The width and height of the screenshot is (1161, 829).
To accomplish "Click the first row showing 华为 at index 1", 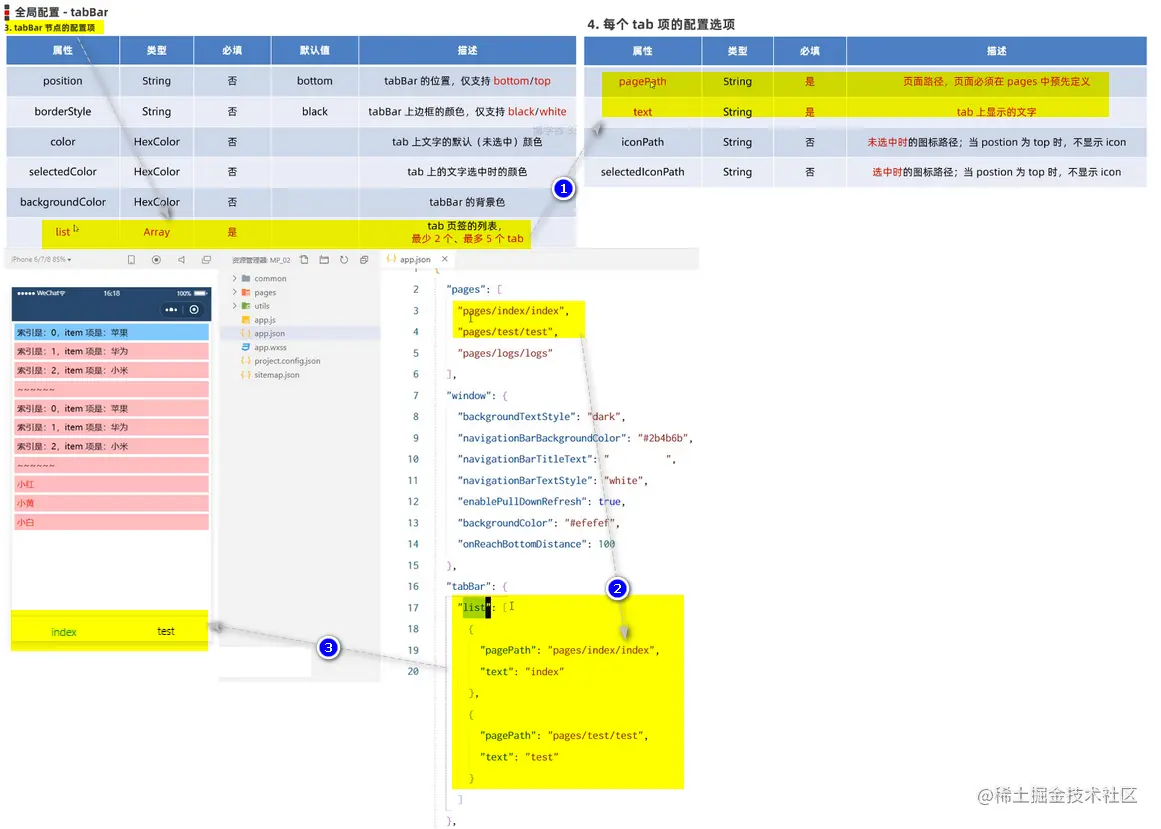I will [x=111, y=352].
